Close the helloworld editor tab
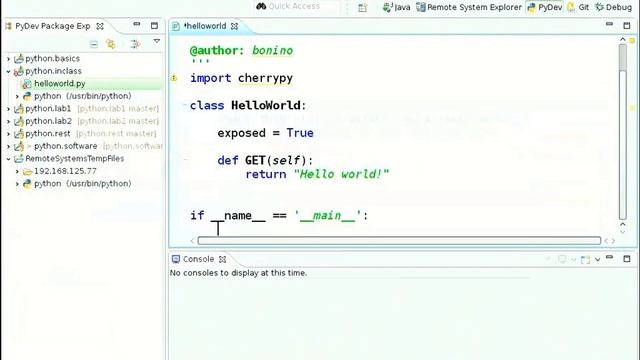This screenshot has height=360, width=640. pos(234,26)
